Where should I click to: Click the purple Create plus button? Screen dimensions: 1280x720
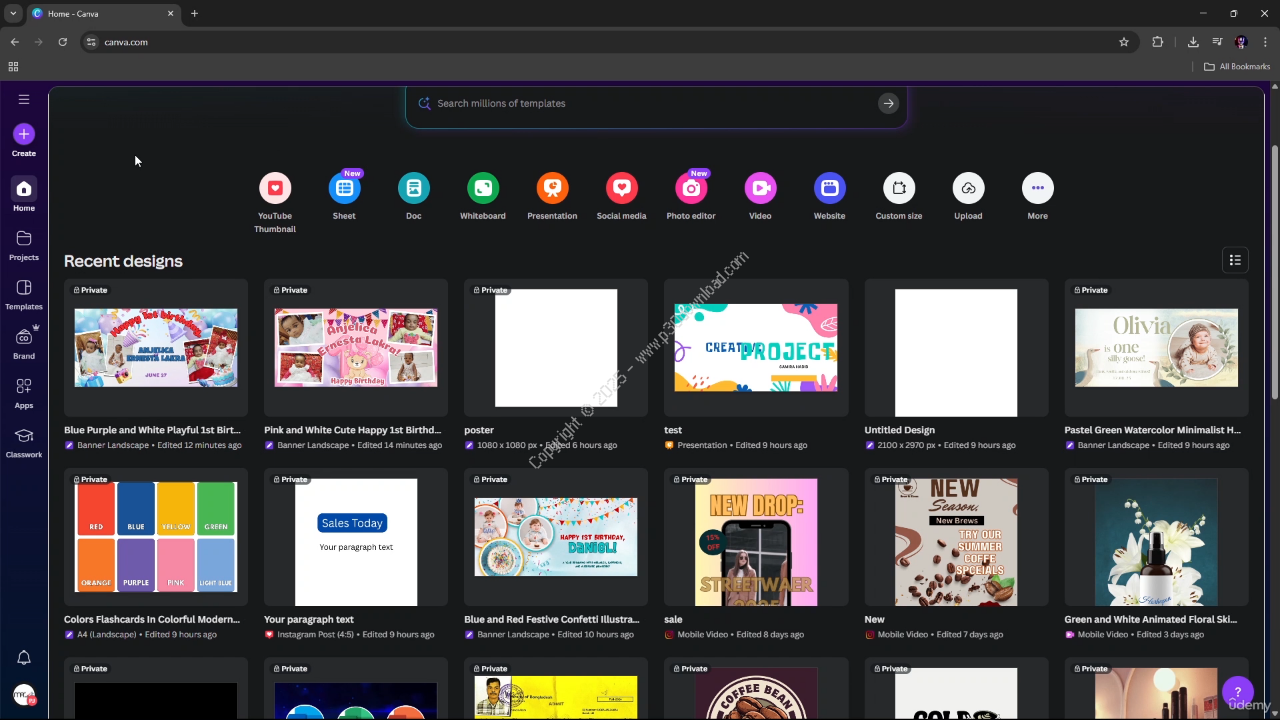point(24,134)
